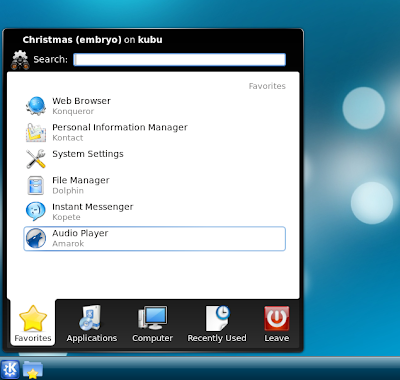Image resolution: width=400 pixels, height=380 pixels.
Task: Click the Favorites section header text
Action: [267, 86]
